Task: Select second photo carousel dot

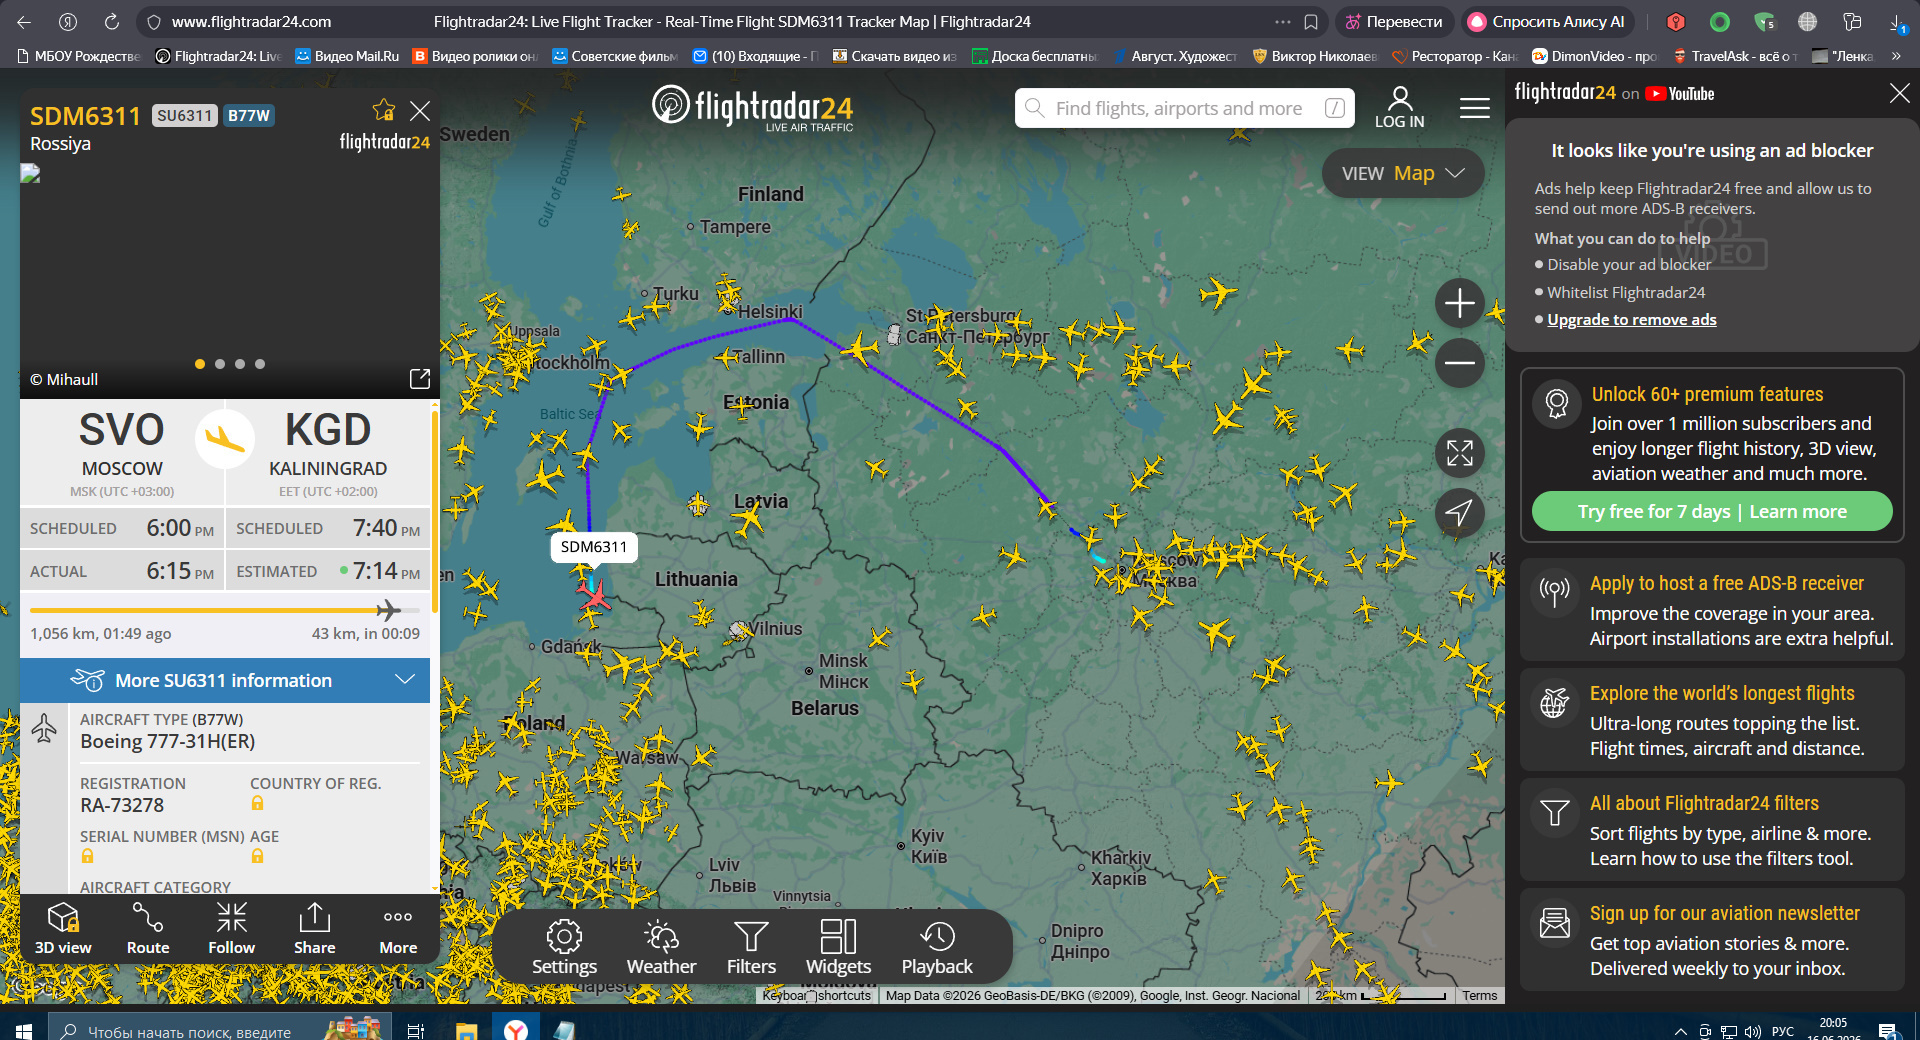Action: [x=220, y=364]
